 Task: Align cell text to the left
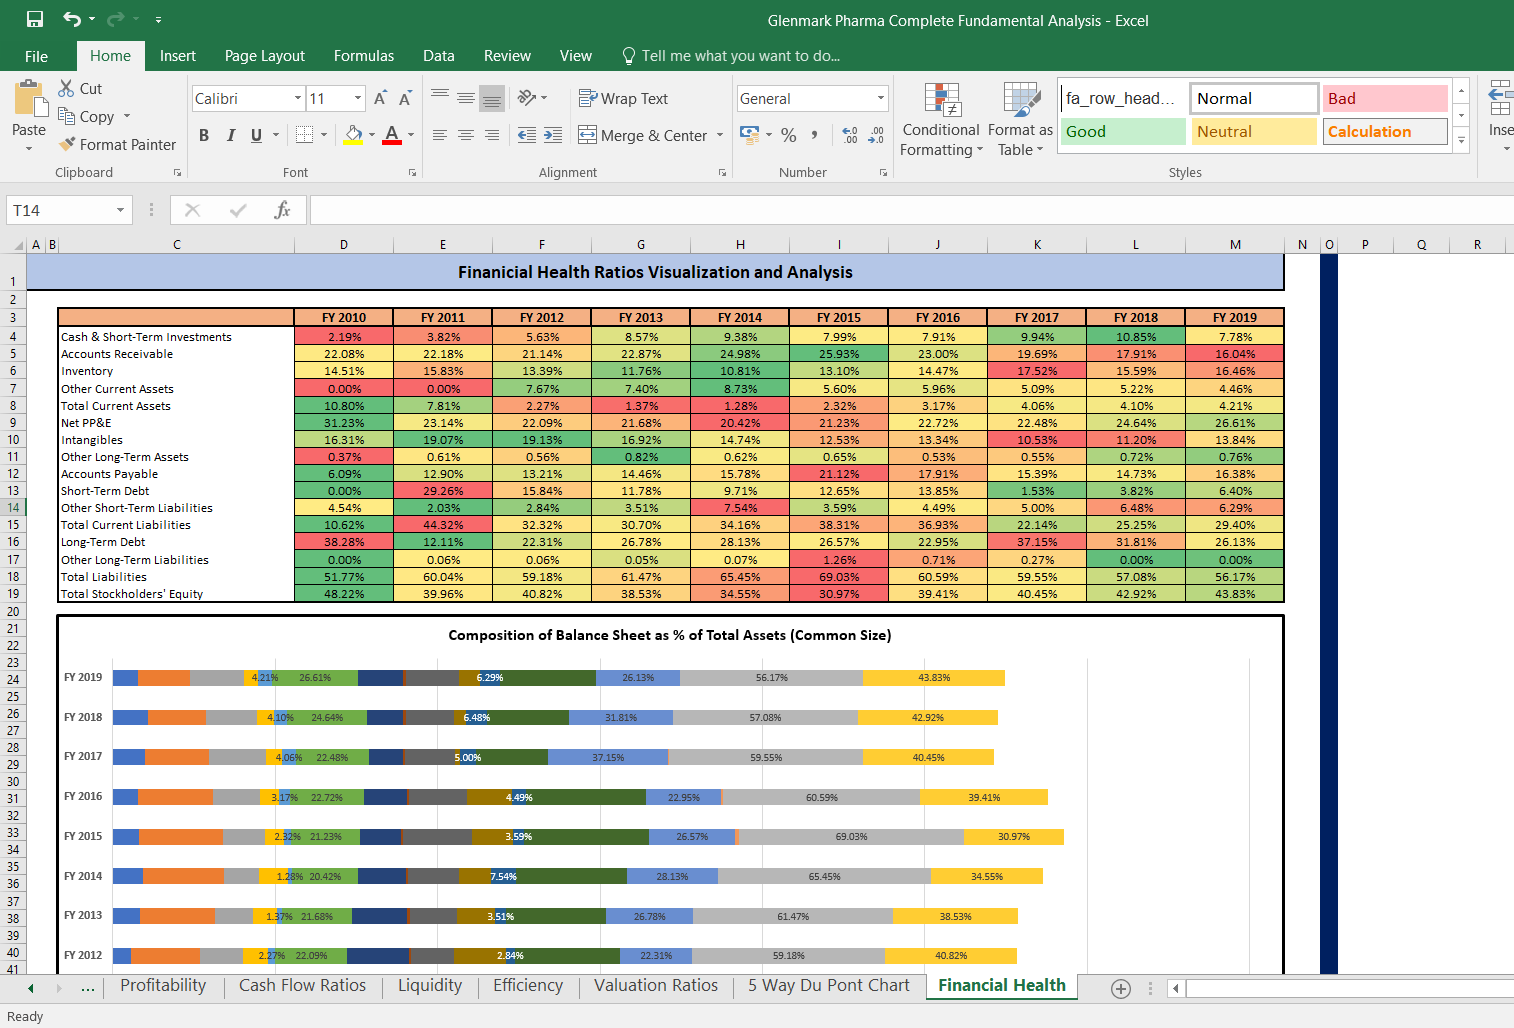[440, 135]
